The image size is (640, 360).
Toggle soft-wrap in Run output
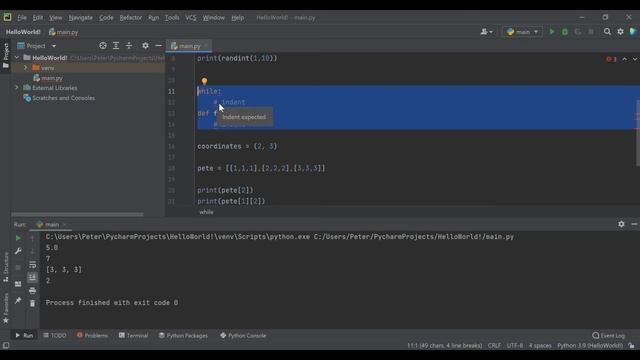33,264
